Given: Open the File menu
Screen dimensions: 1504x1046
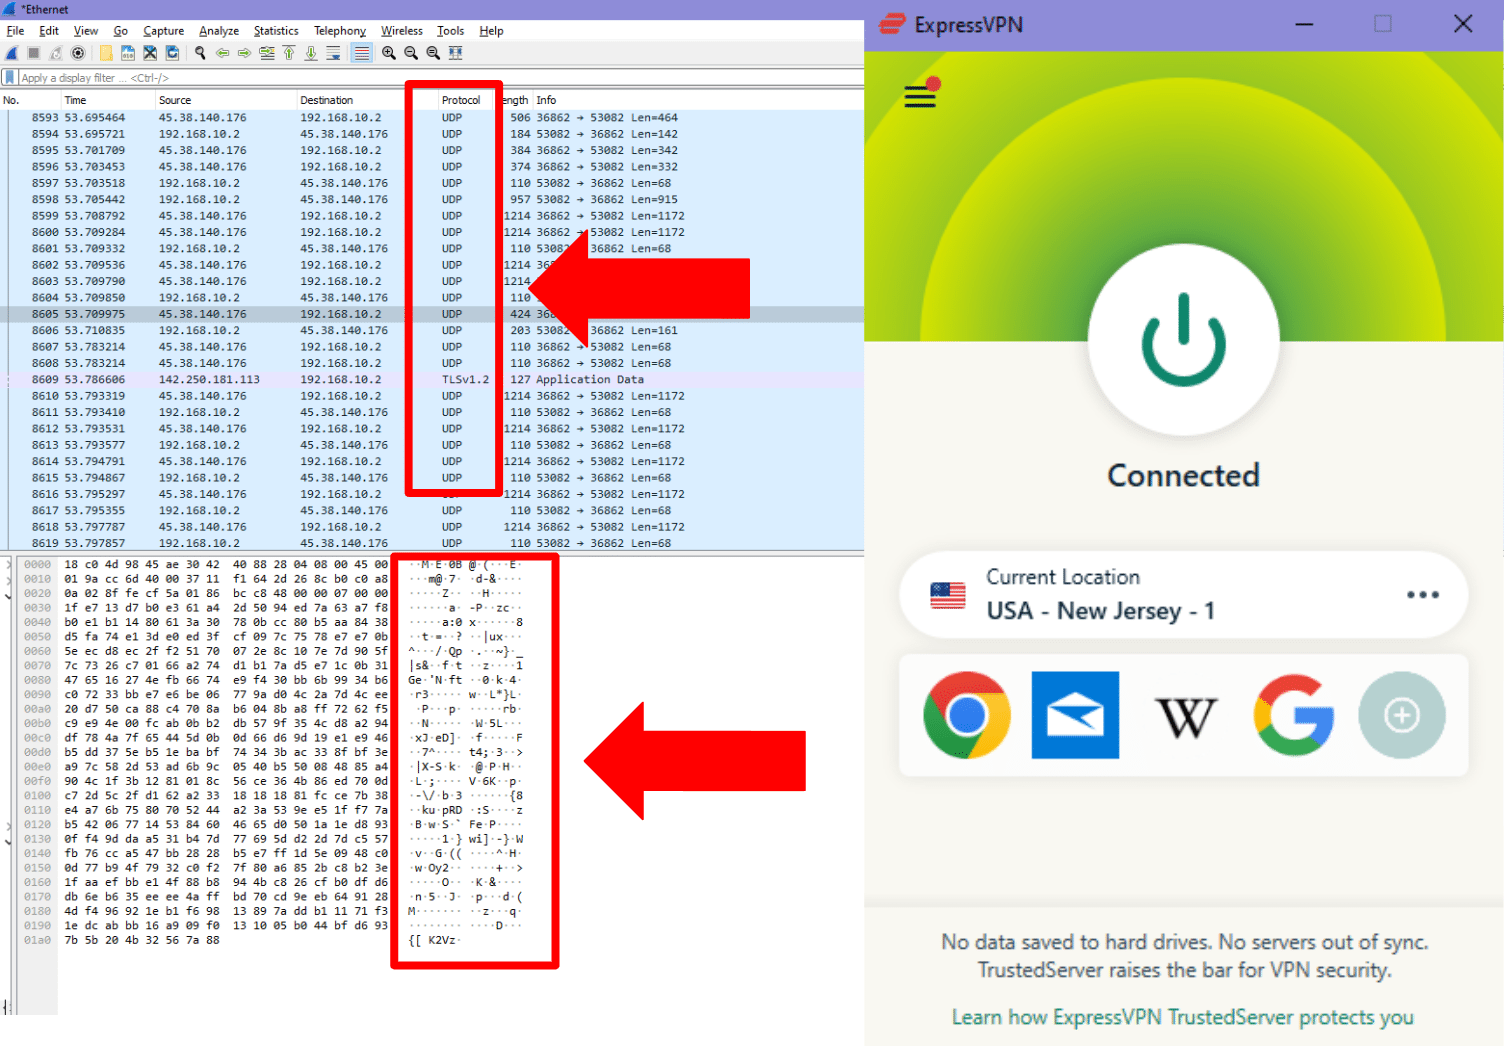Looking at the screenshot, I should point(15,31).
